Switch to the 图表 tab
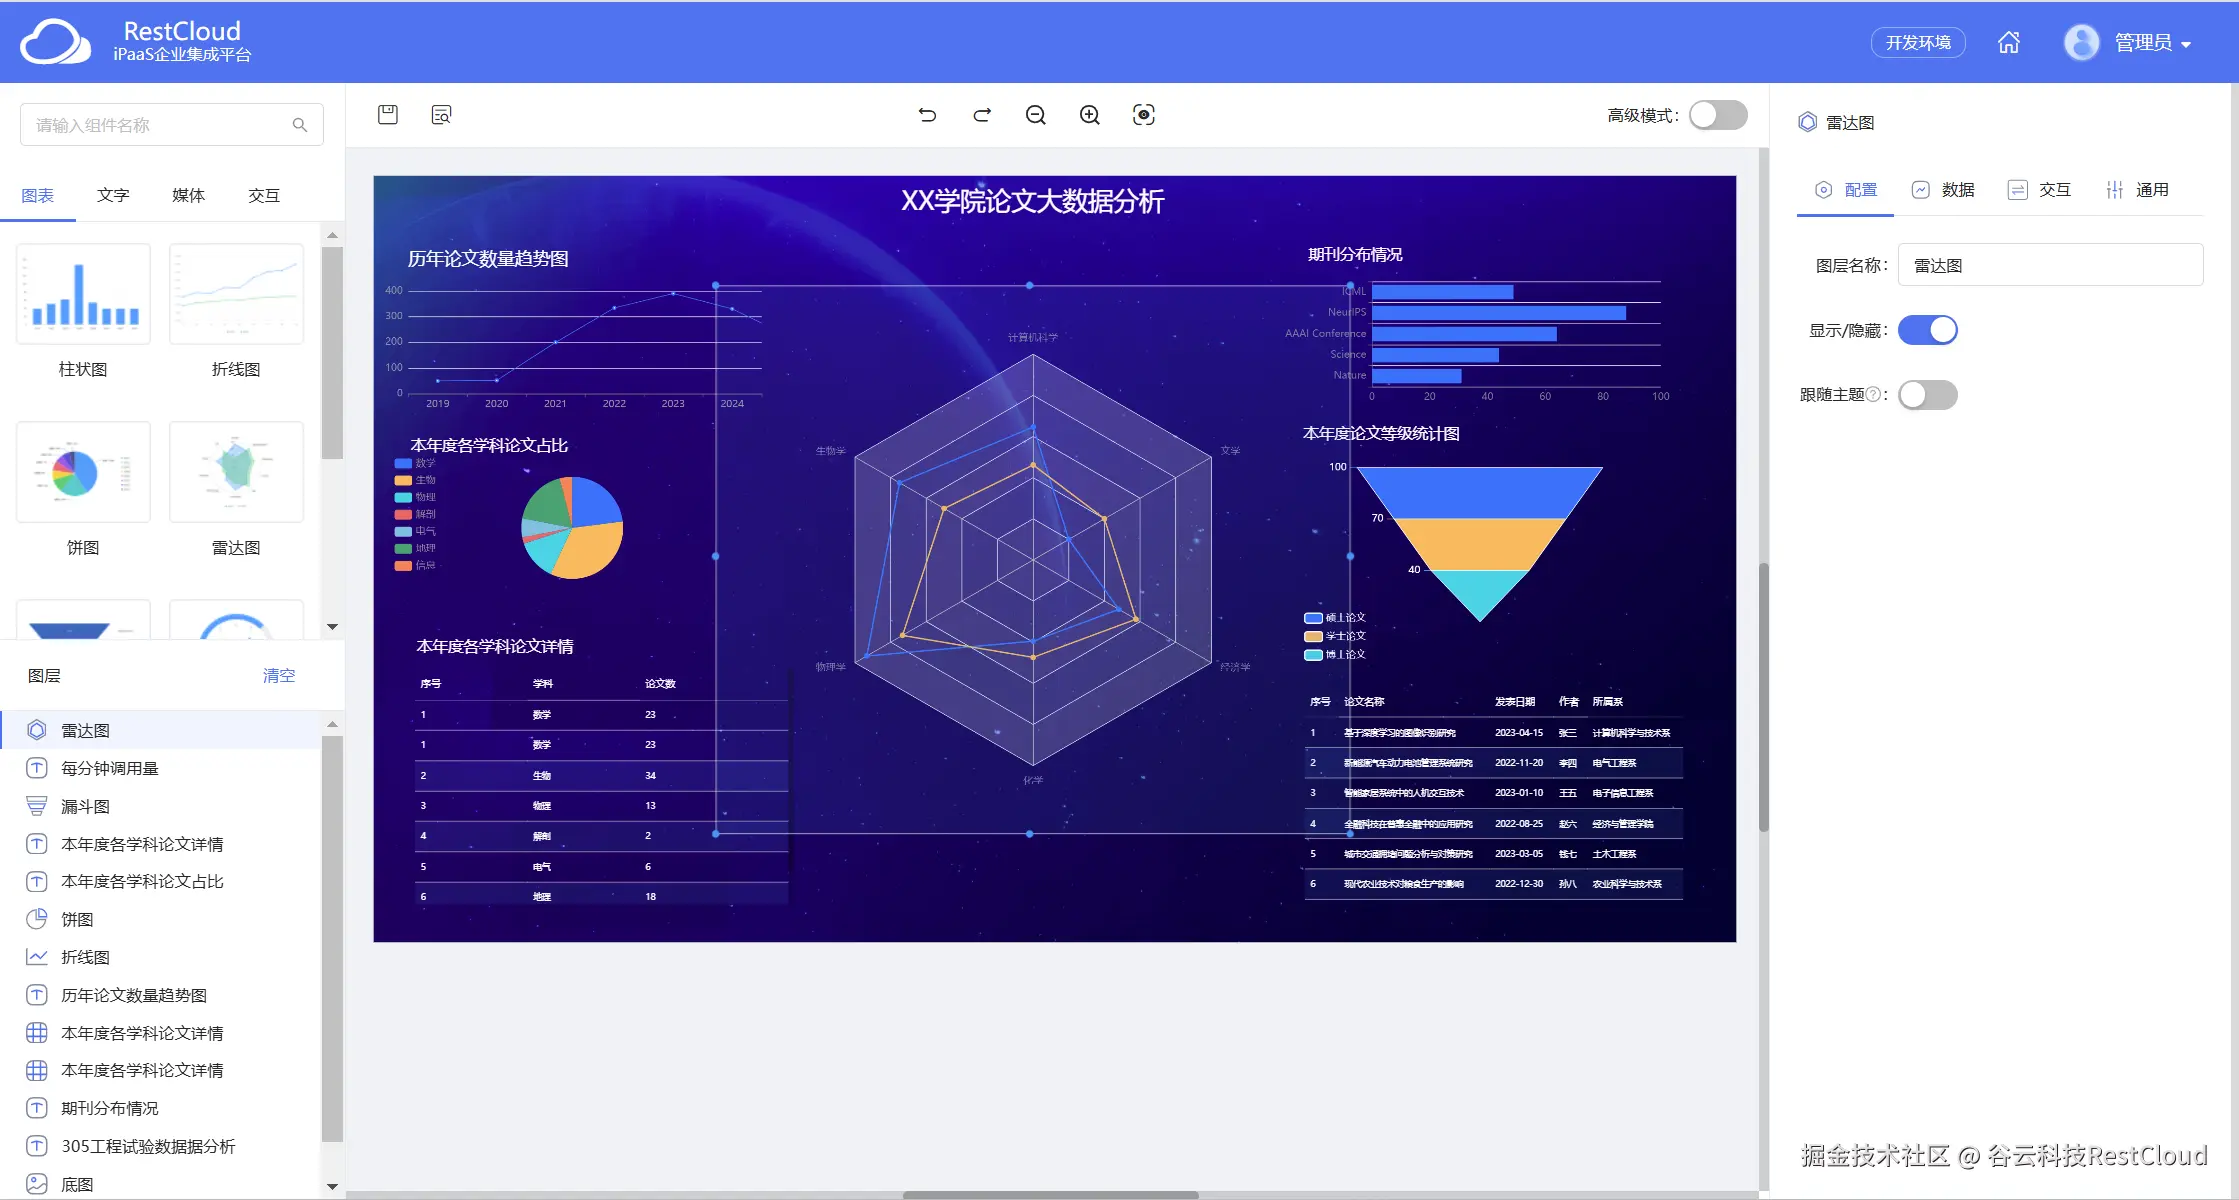The image size is (2239, 1200). 38,195
